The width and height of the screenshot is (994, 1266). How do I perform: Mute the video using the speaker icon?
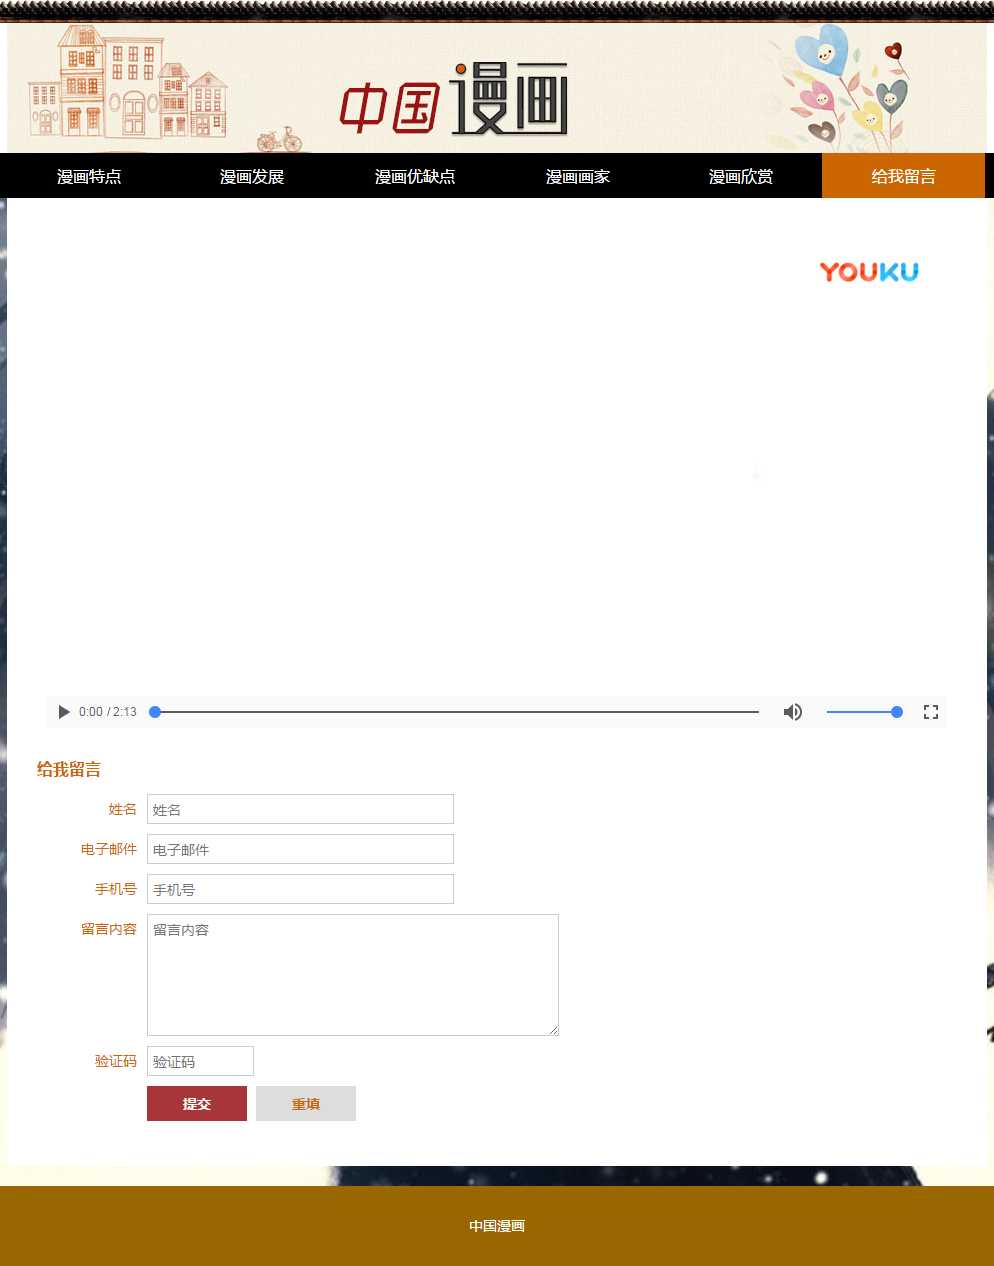(793, 712)
